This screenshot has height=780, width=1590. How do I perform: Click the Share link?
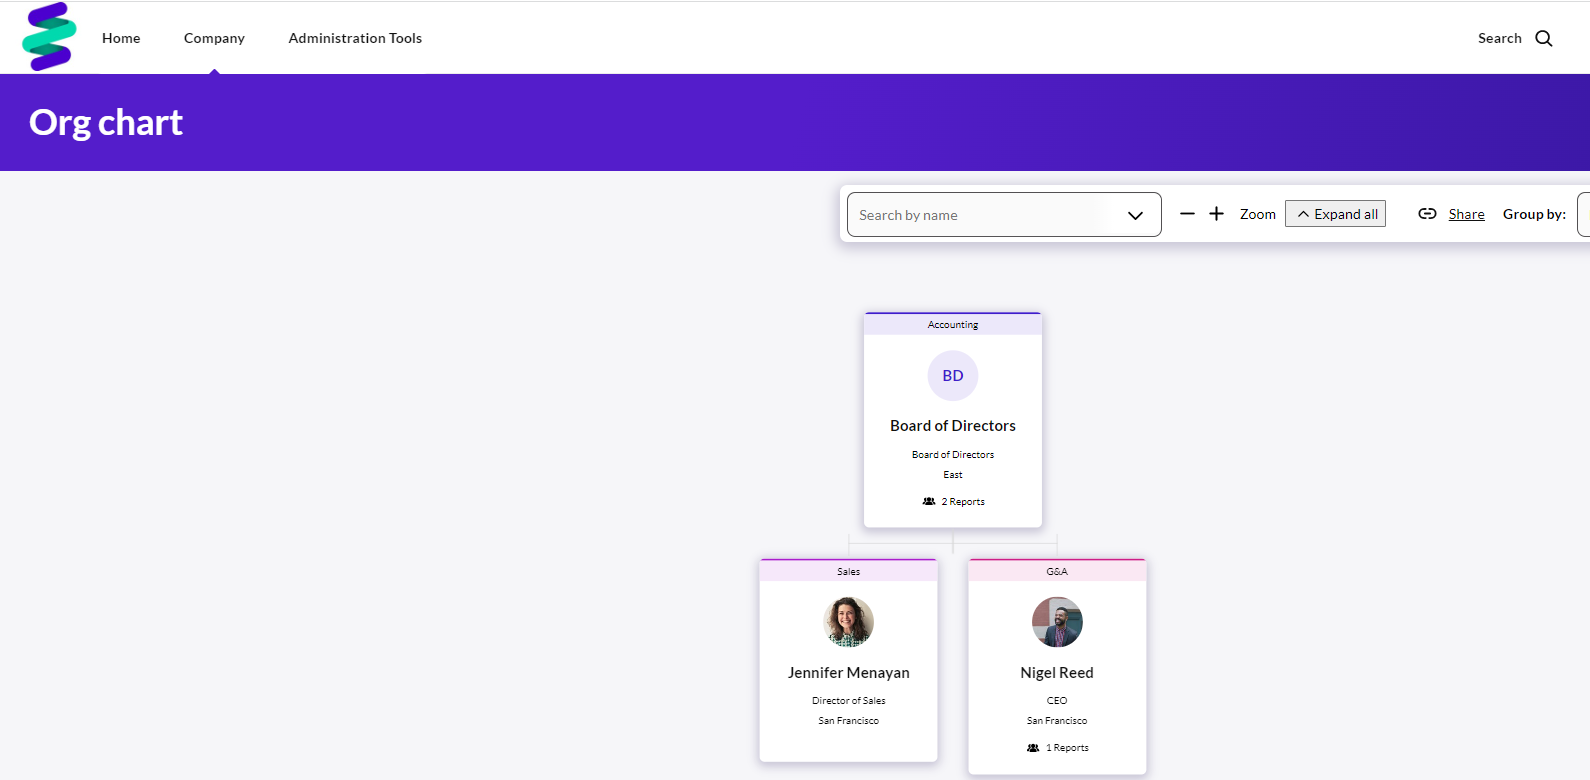point(1466,214)
